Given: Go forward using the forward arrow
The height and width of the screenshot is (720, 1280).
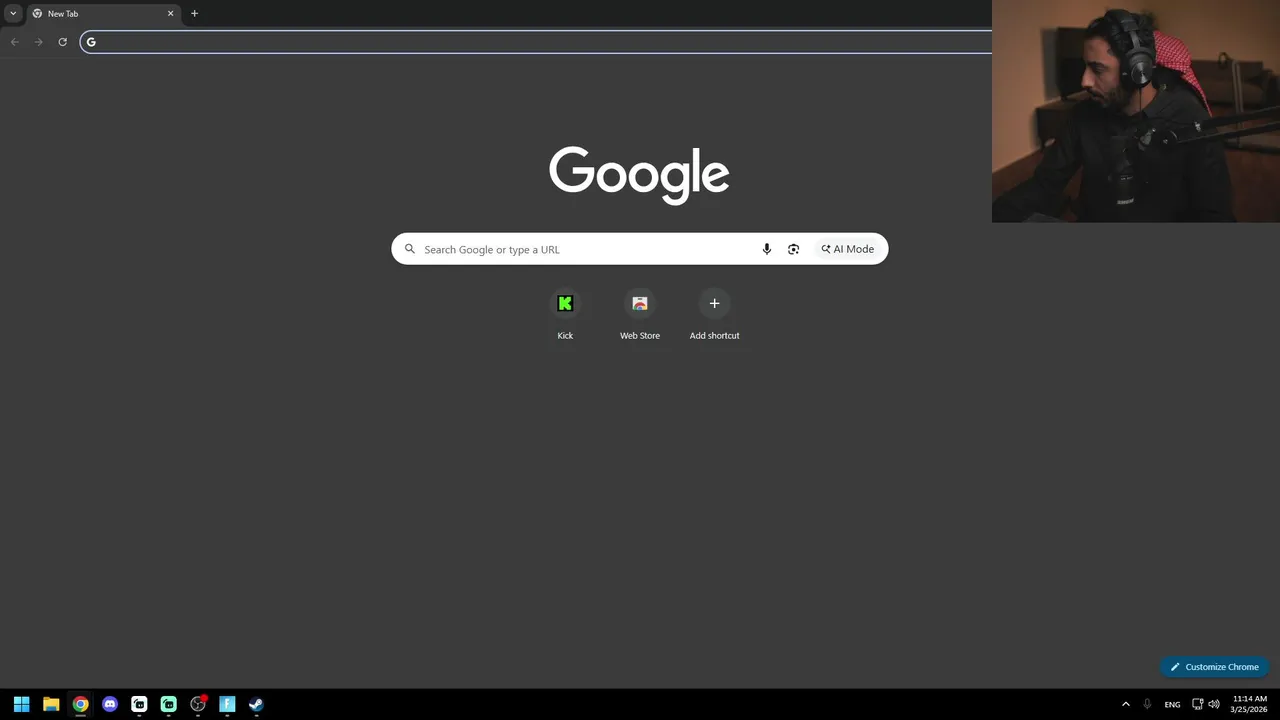Looking at the screenshot, I should (x=38, y=42).
